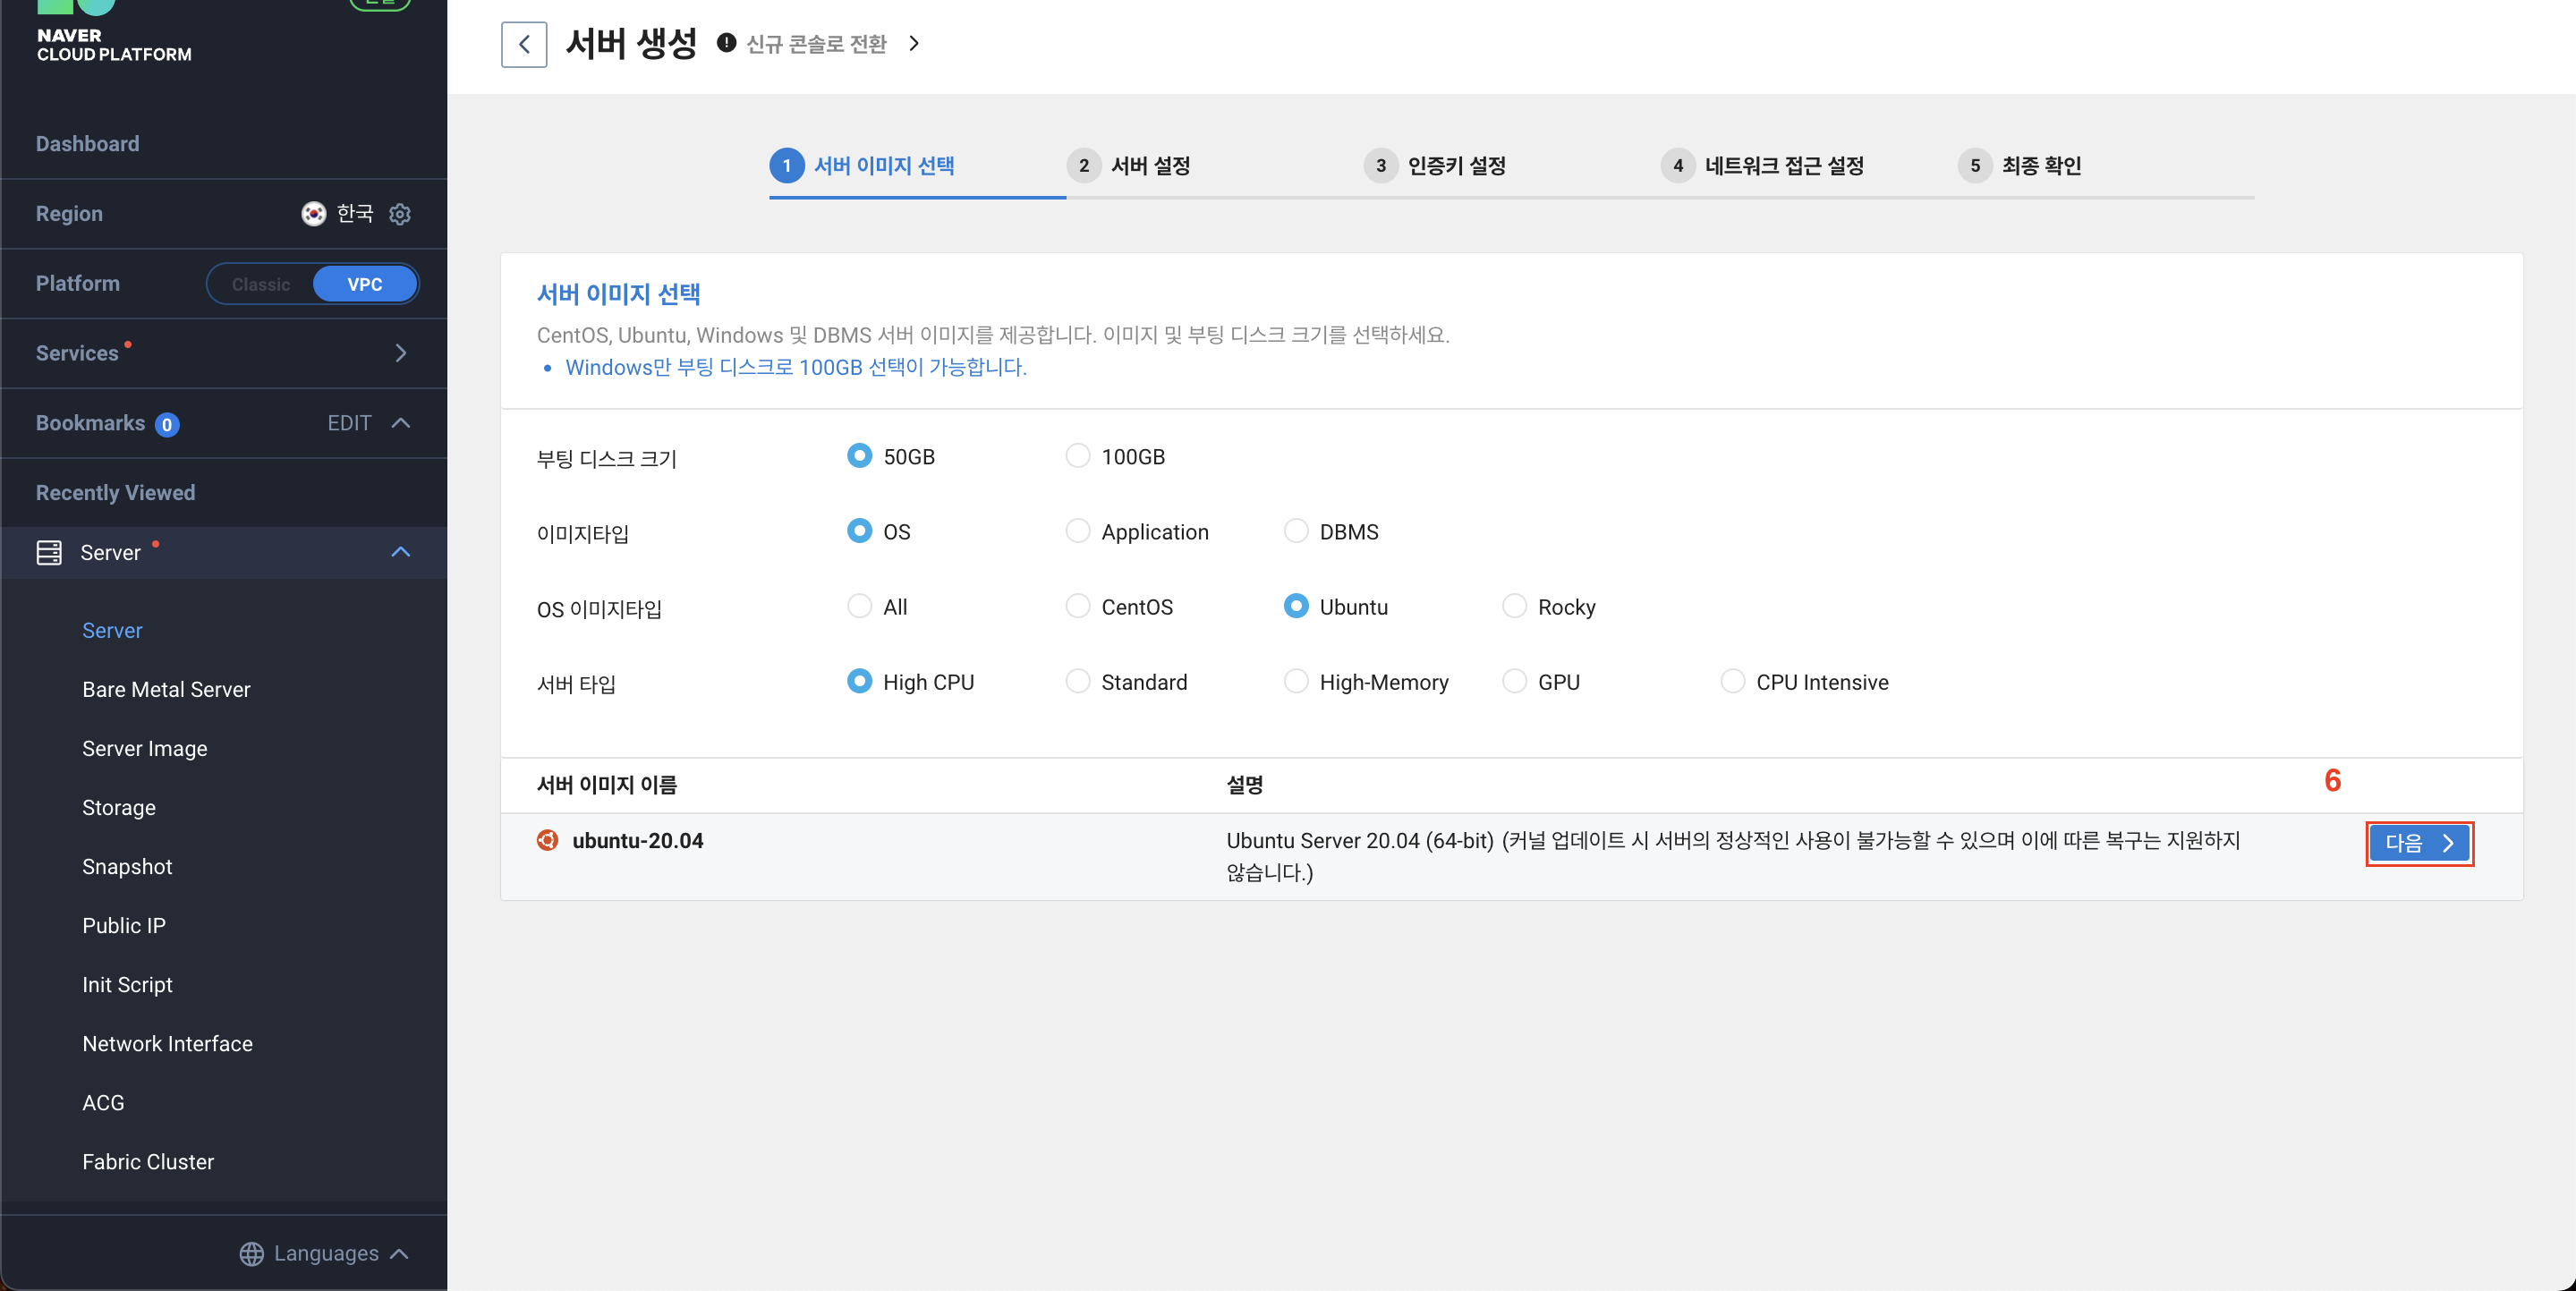Click the Languages globe icon
This screenshot has width=2576, height=1291.
(251, 1253)
